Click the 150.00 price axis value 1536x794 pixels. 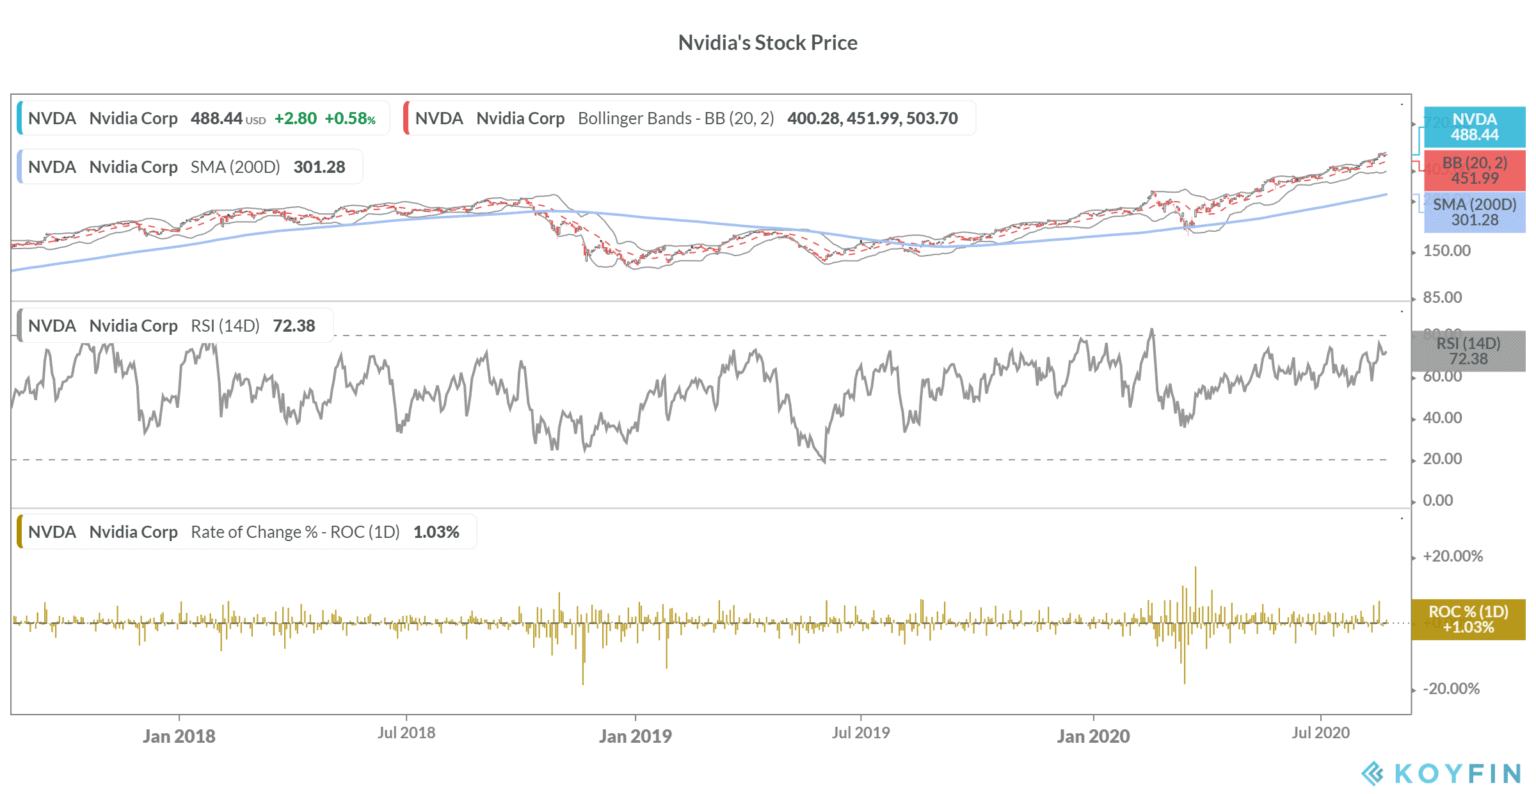(x=1447, y=250)
